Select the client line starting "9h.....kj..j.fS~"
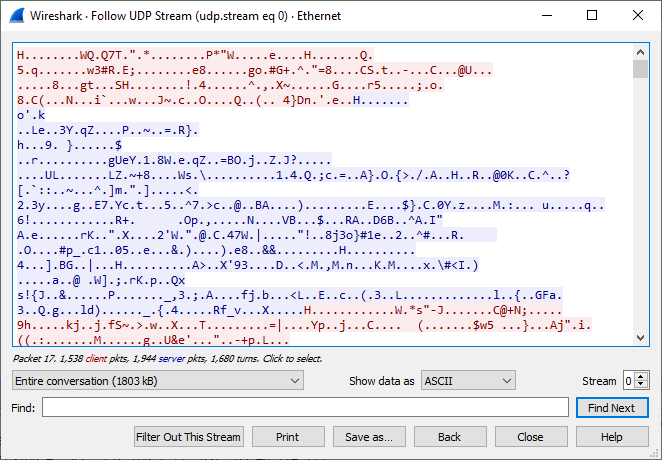 (x=304, y=325)
